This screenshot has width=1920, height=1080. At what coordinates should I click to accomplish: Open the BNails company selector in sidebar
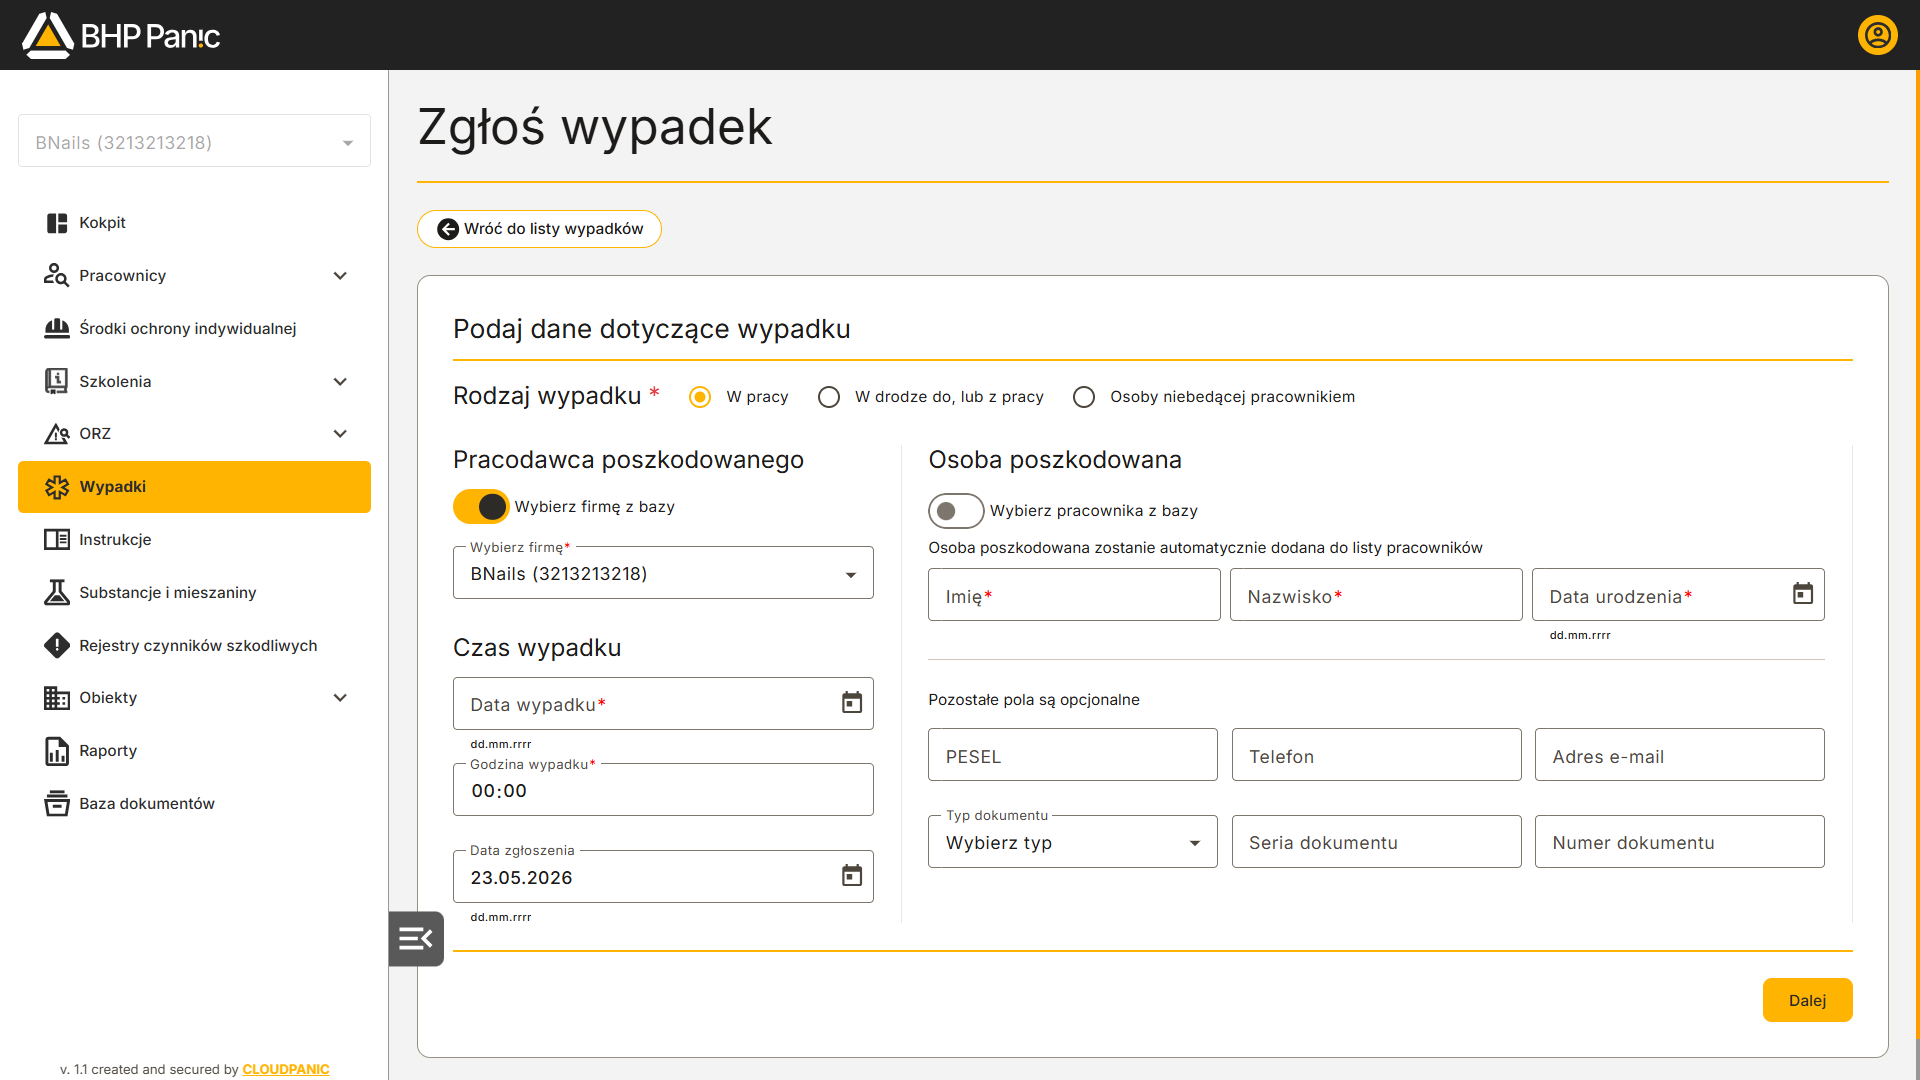(x=194, y=142)
